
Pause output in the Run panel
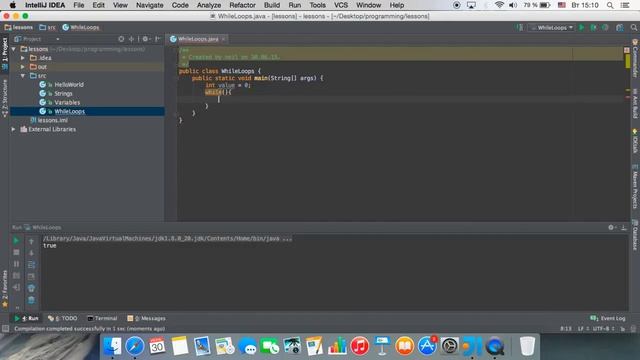coord(16,264)
